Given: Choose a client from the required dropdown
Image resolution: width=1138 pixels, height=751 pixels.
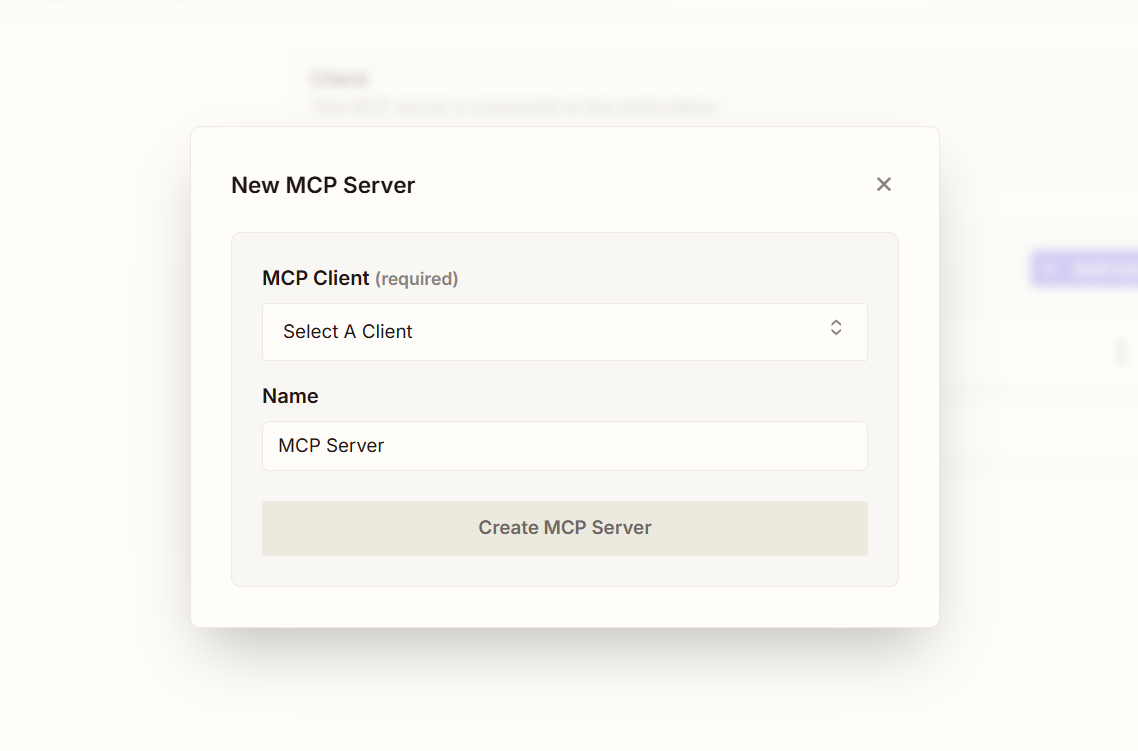Looking at the screenshot, I should (x=564, y=331).
